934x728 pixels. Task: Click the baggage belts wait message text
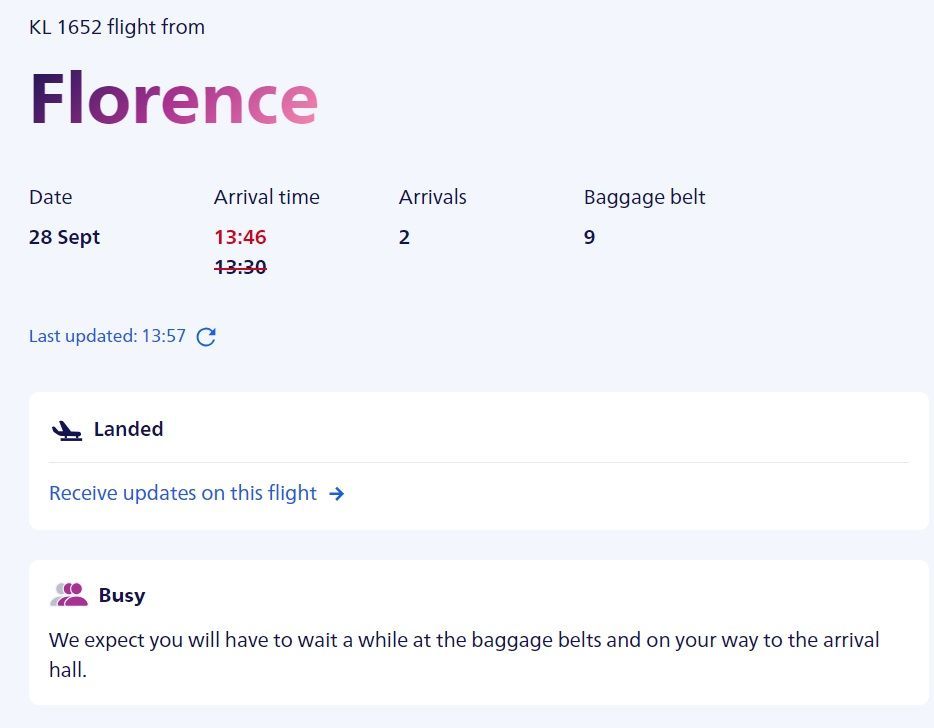(464, 655)
